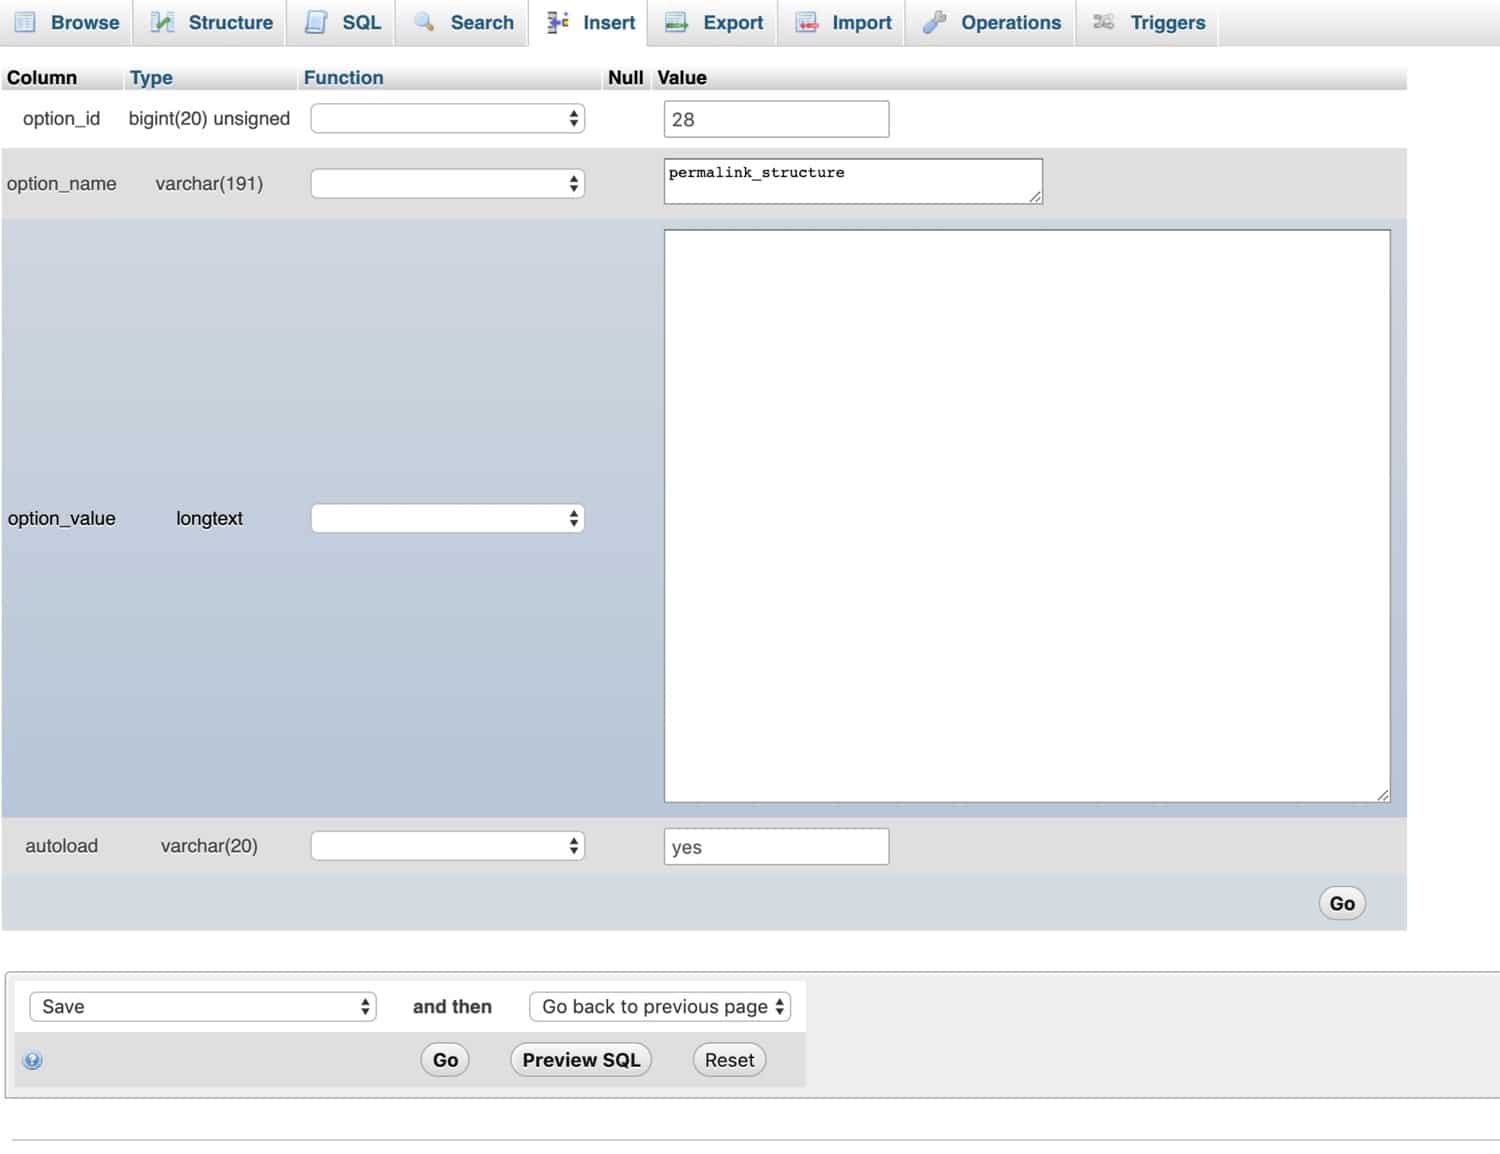Expand the autoload function dropdown
The image size is (1500, 1154).
tap(447, 846)
